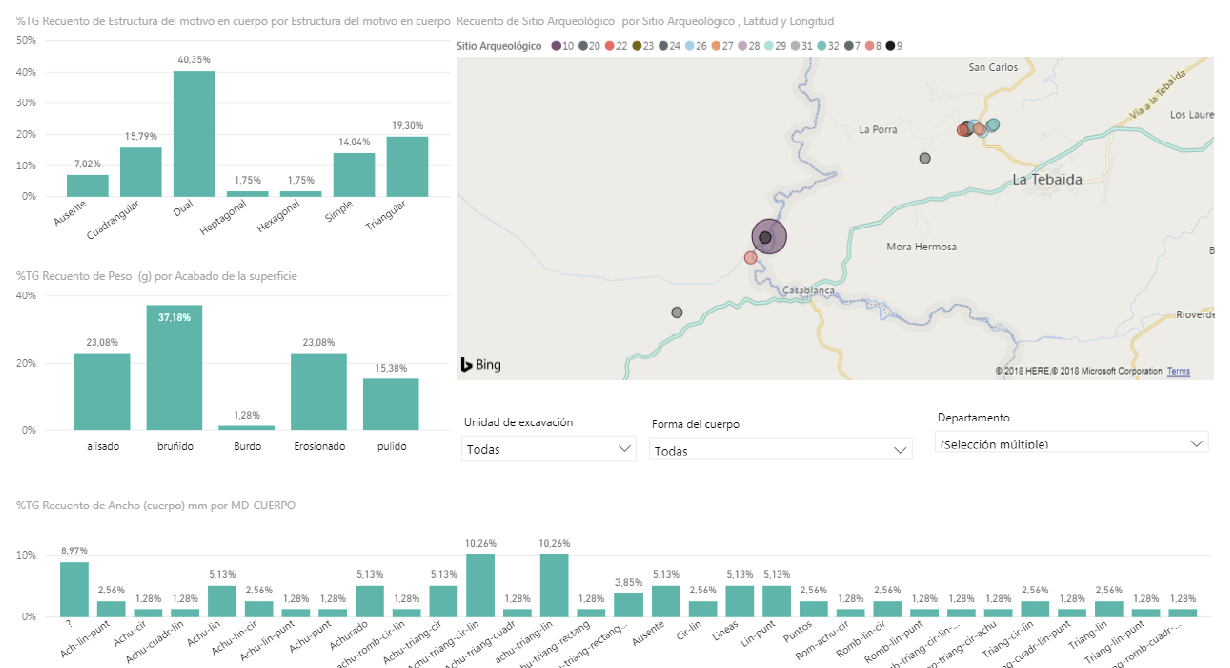
Task: Select the Triangular bar
Action: (x=407, y=166)
